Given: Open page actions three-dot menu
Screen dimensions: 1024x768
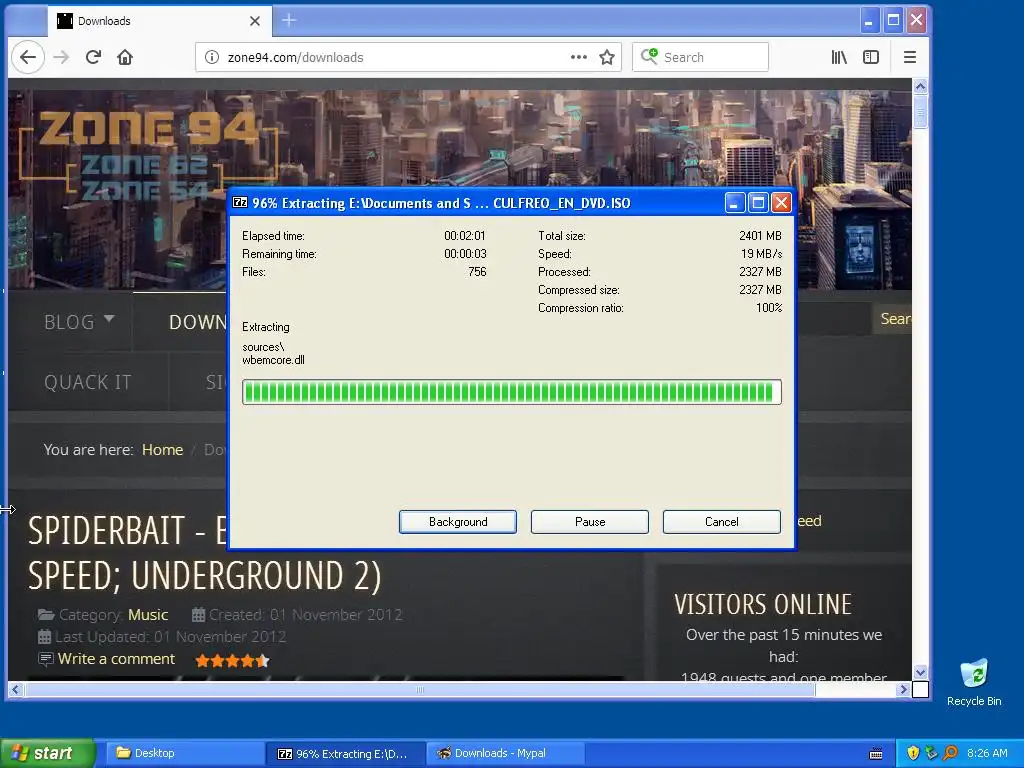Looking at the screenshot, I should click(x=579, y=57).
